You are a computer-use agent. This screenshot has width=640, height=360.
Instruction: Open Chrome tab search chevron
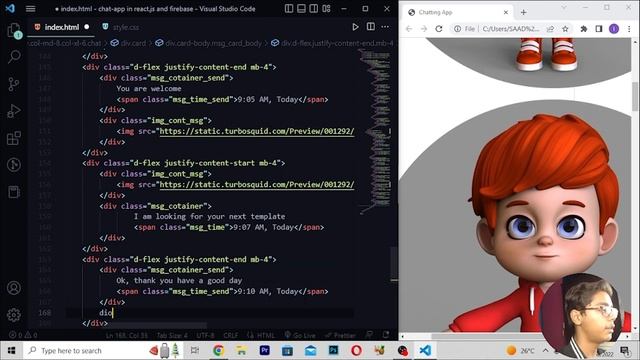tap(564, 7)
